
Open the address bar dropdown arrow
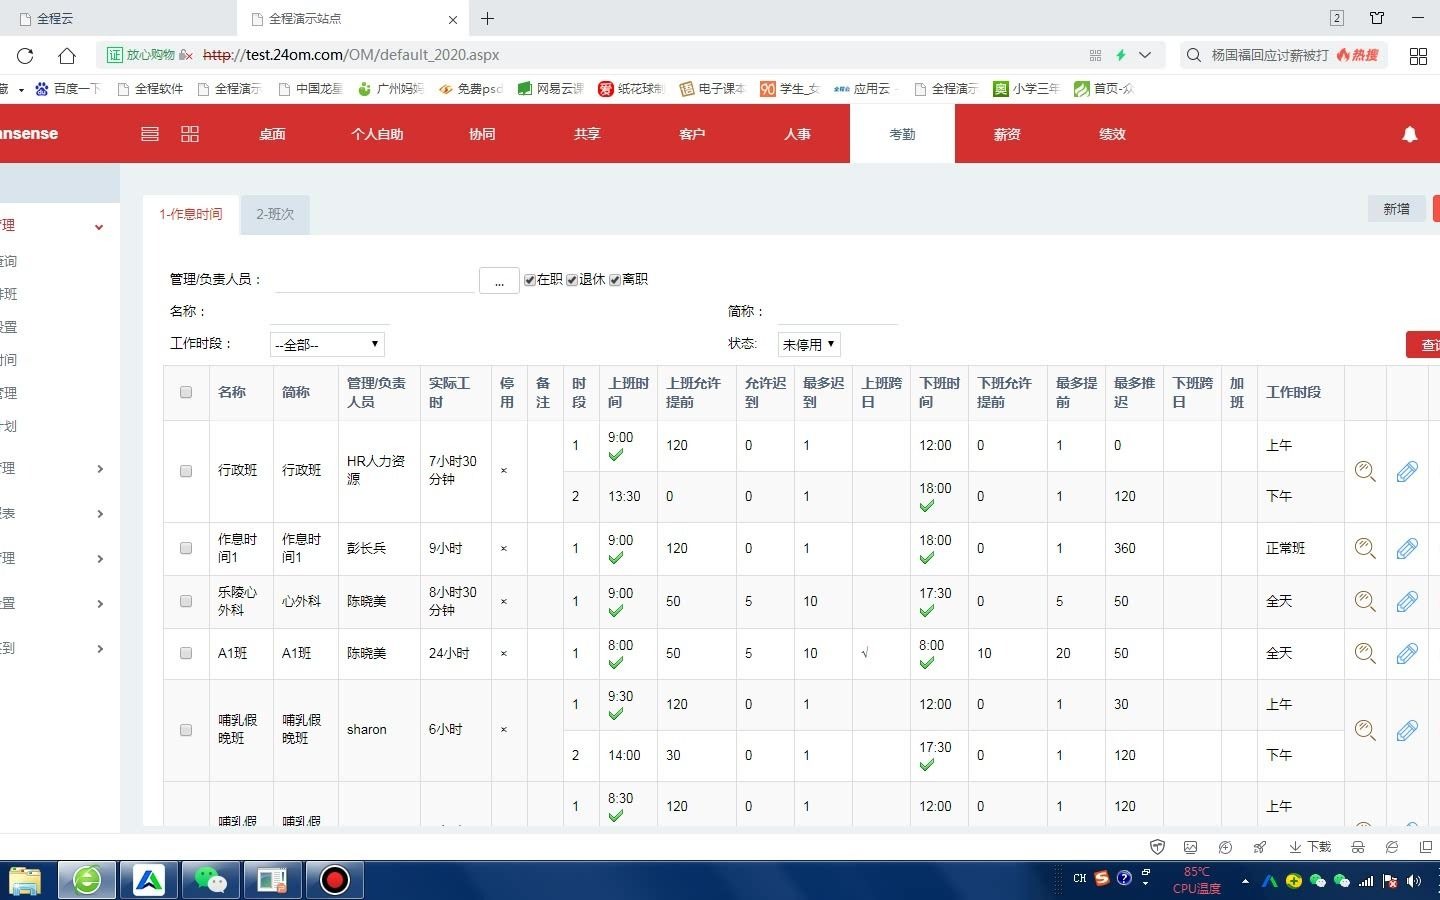click(x=1145, y=55)
